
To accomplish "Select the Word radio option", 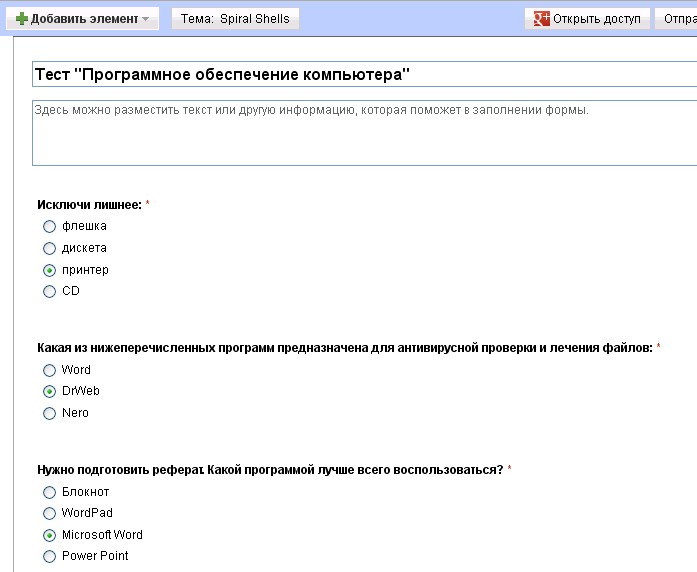I will pos(49,370).
